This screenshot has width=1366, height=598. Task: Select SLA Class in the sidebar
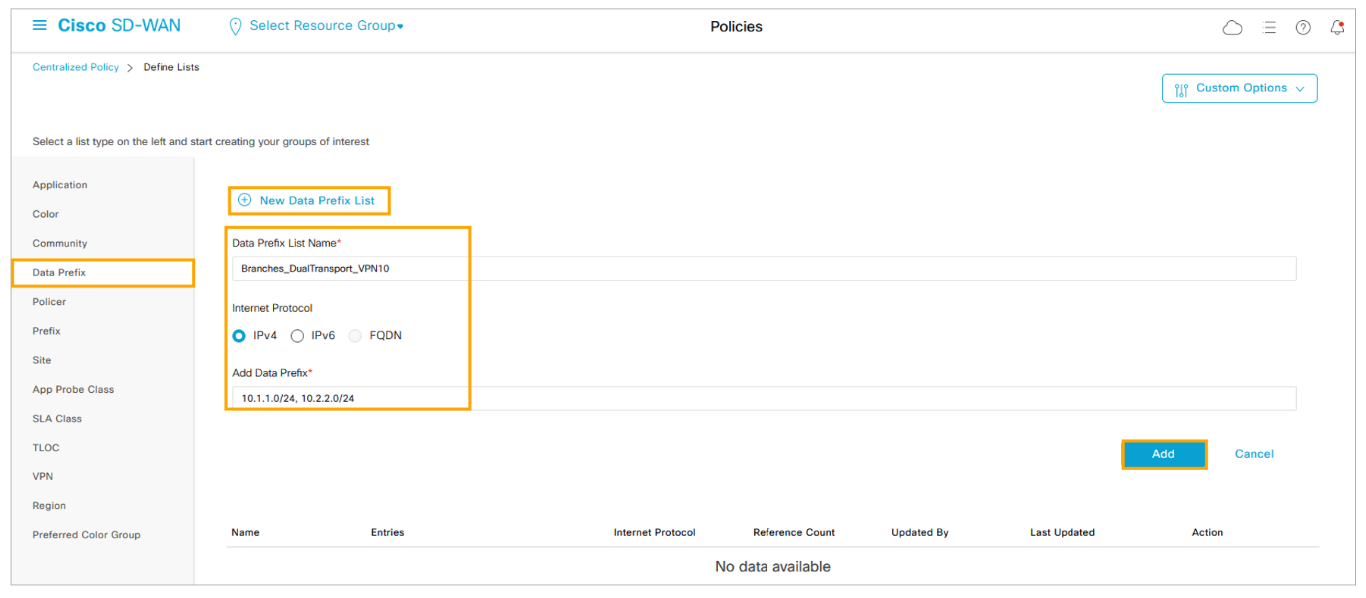(x=57, y=418)
